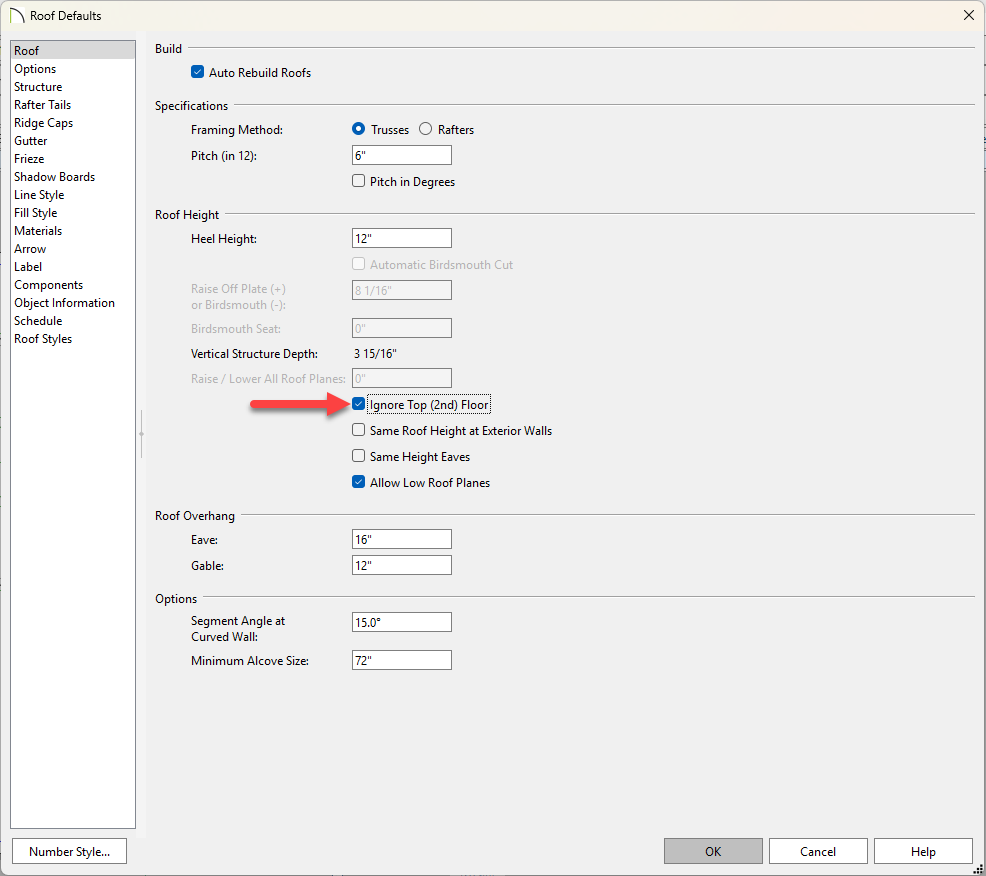Close the Roof Defaults dialog
The height and width of the screenshot is (876, 986).
968,15
